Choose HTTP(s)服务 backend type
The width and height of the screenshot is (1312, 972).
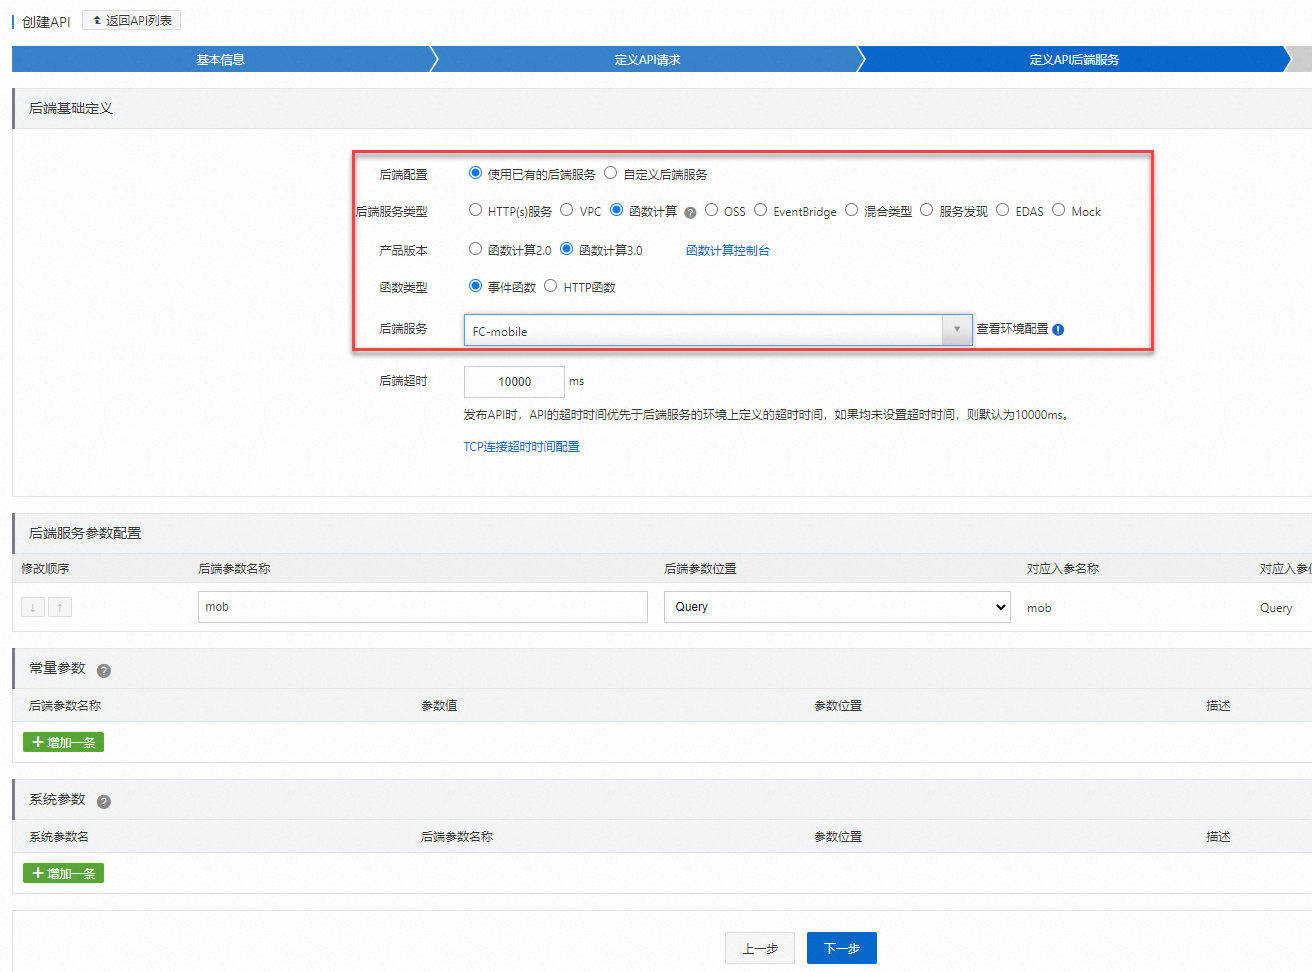pyautogui.click(x=475, y=210)
